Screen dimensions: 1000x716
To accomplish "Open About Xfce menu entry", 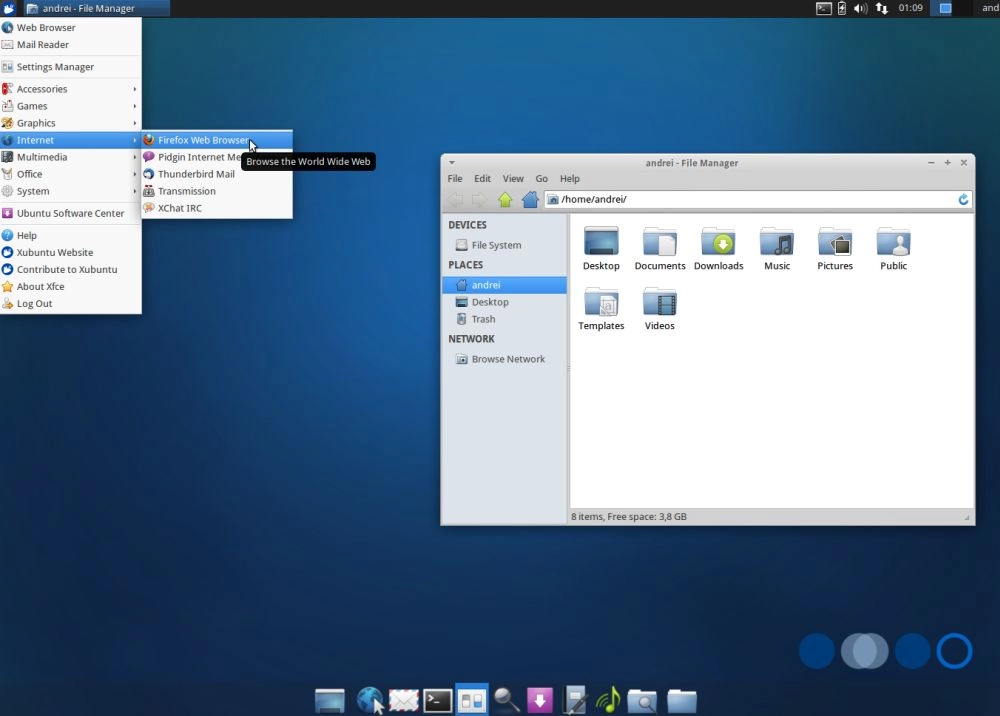I will [x=70, y=287].
